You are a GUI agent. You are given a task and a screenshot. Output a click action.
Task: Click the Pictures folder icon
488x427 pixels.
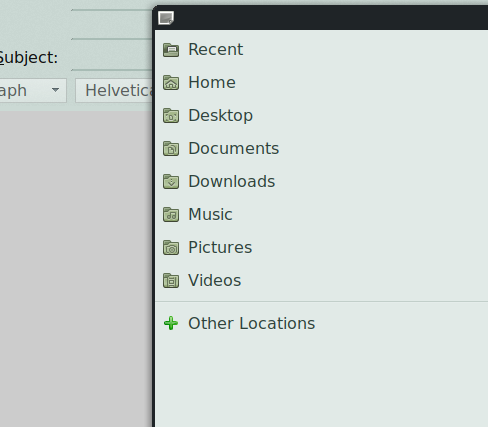click(171, 248)
